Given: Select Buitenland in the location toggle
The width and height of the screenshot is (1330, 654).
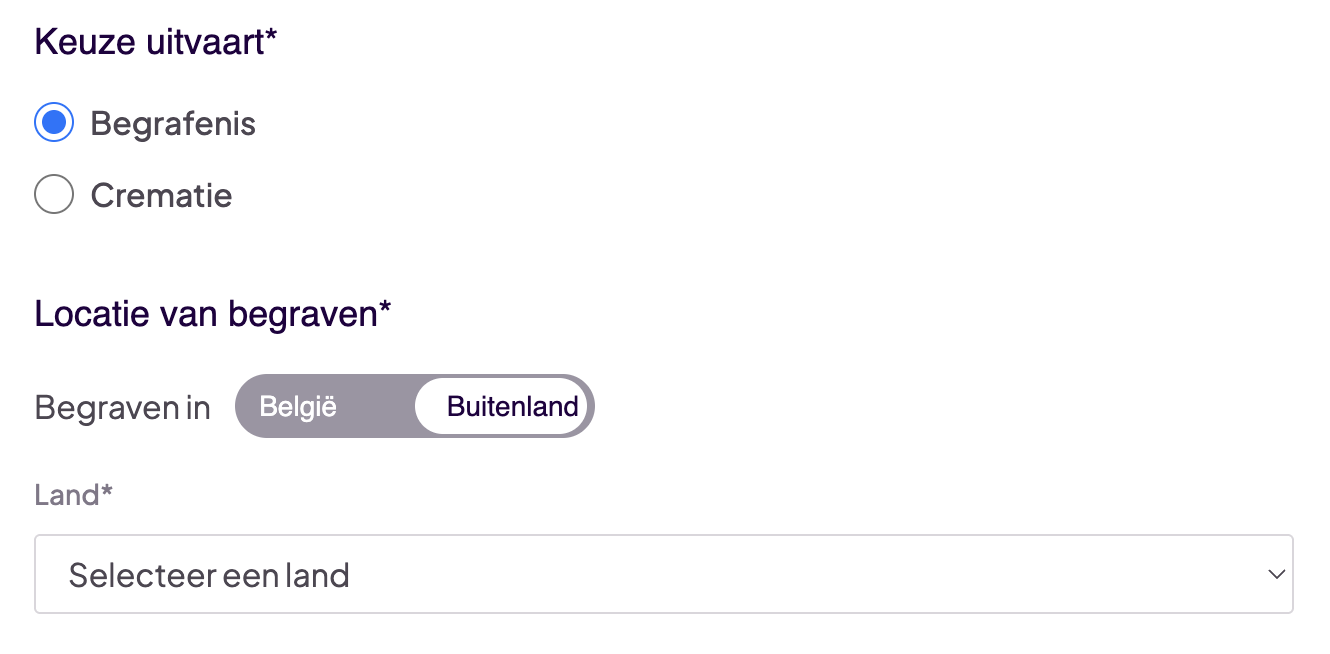Looking at the screenshot, I should (x=512, y=407).
